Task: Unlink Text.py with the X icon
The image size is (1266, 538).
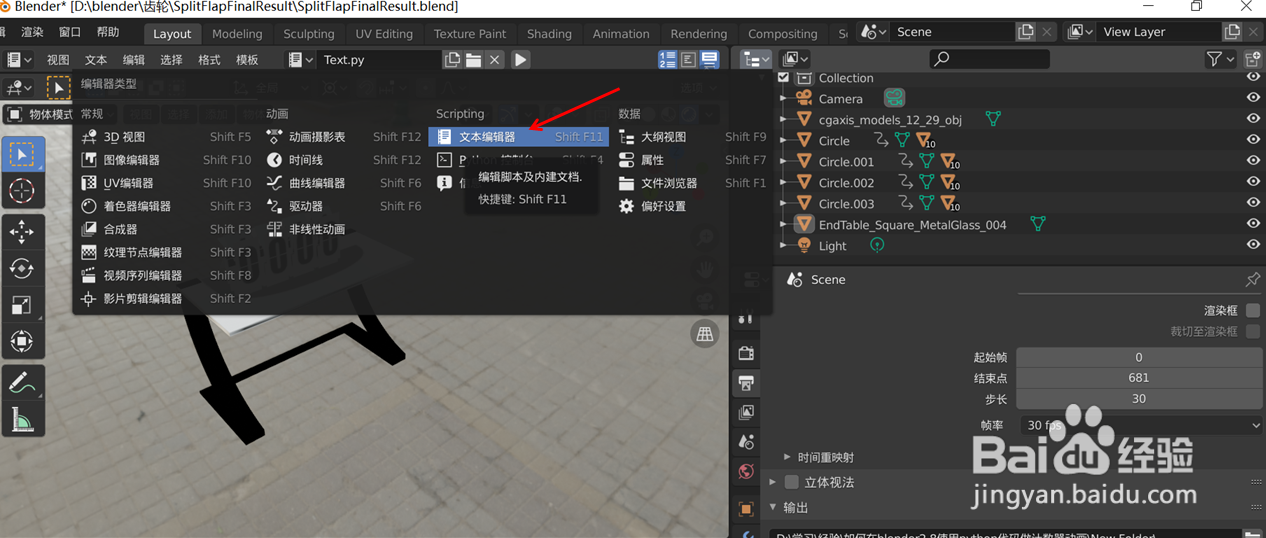Action: tap(494, 60)
